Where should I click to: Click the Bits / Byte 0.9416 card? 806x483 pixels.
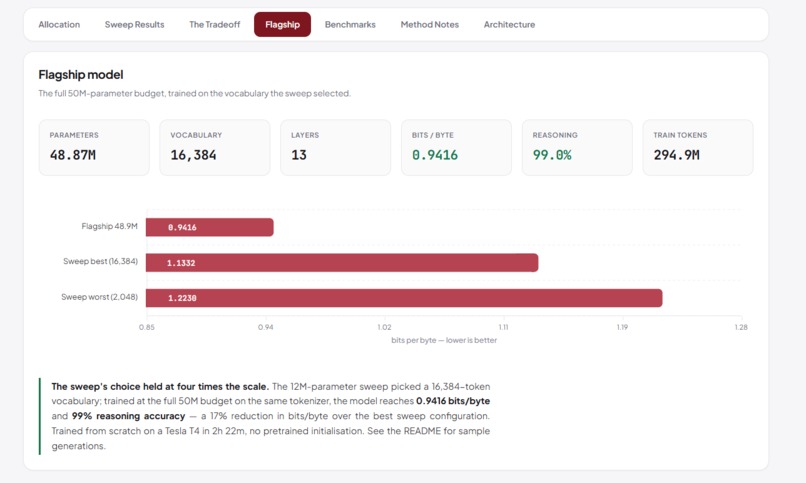click(456, 147)
